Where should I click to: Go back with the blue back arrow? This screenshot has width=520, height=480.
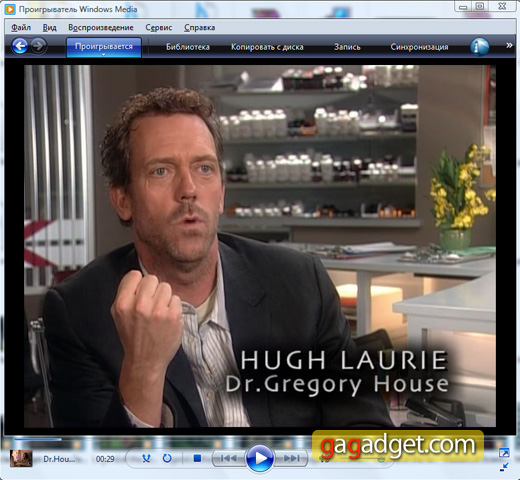[x=20, y=46]
